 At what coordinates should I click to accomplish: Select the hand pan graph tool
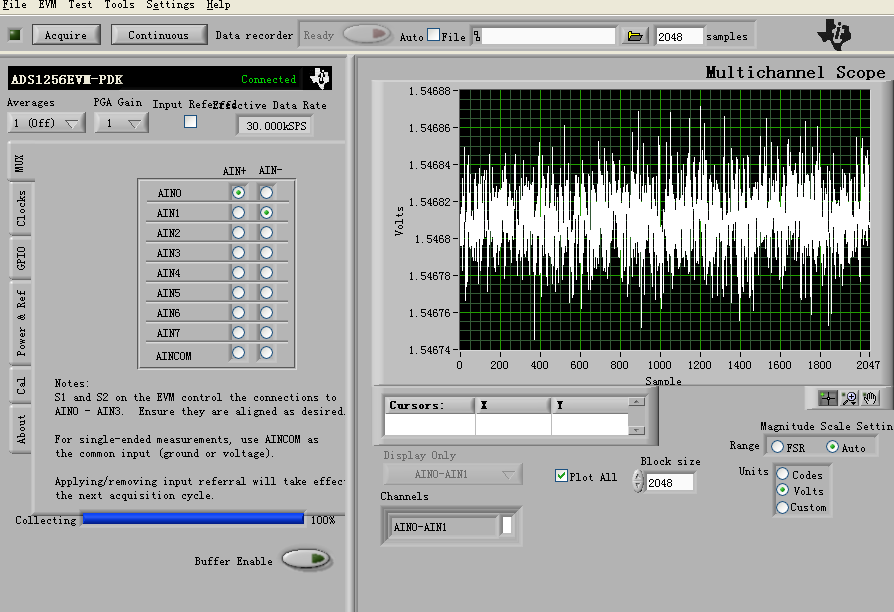click(x=870, y=397)
